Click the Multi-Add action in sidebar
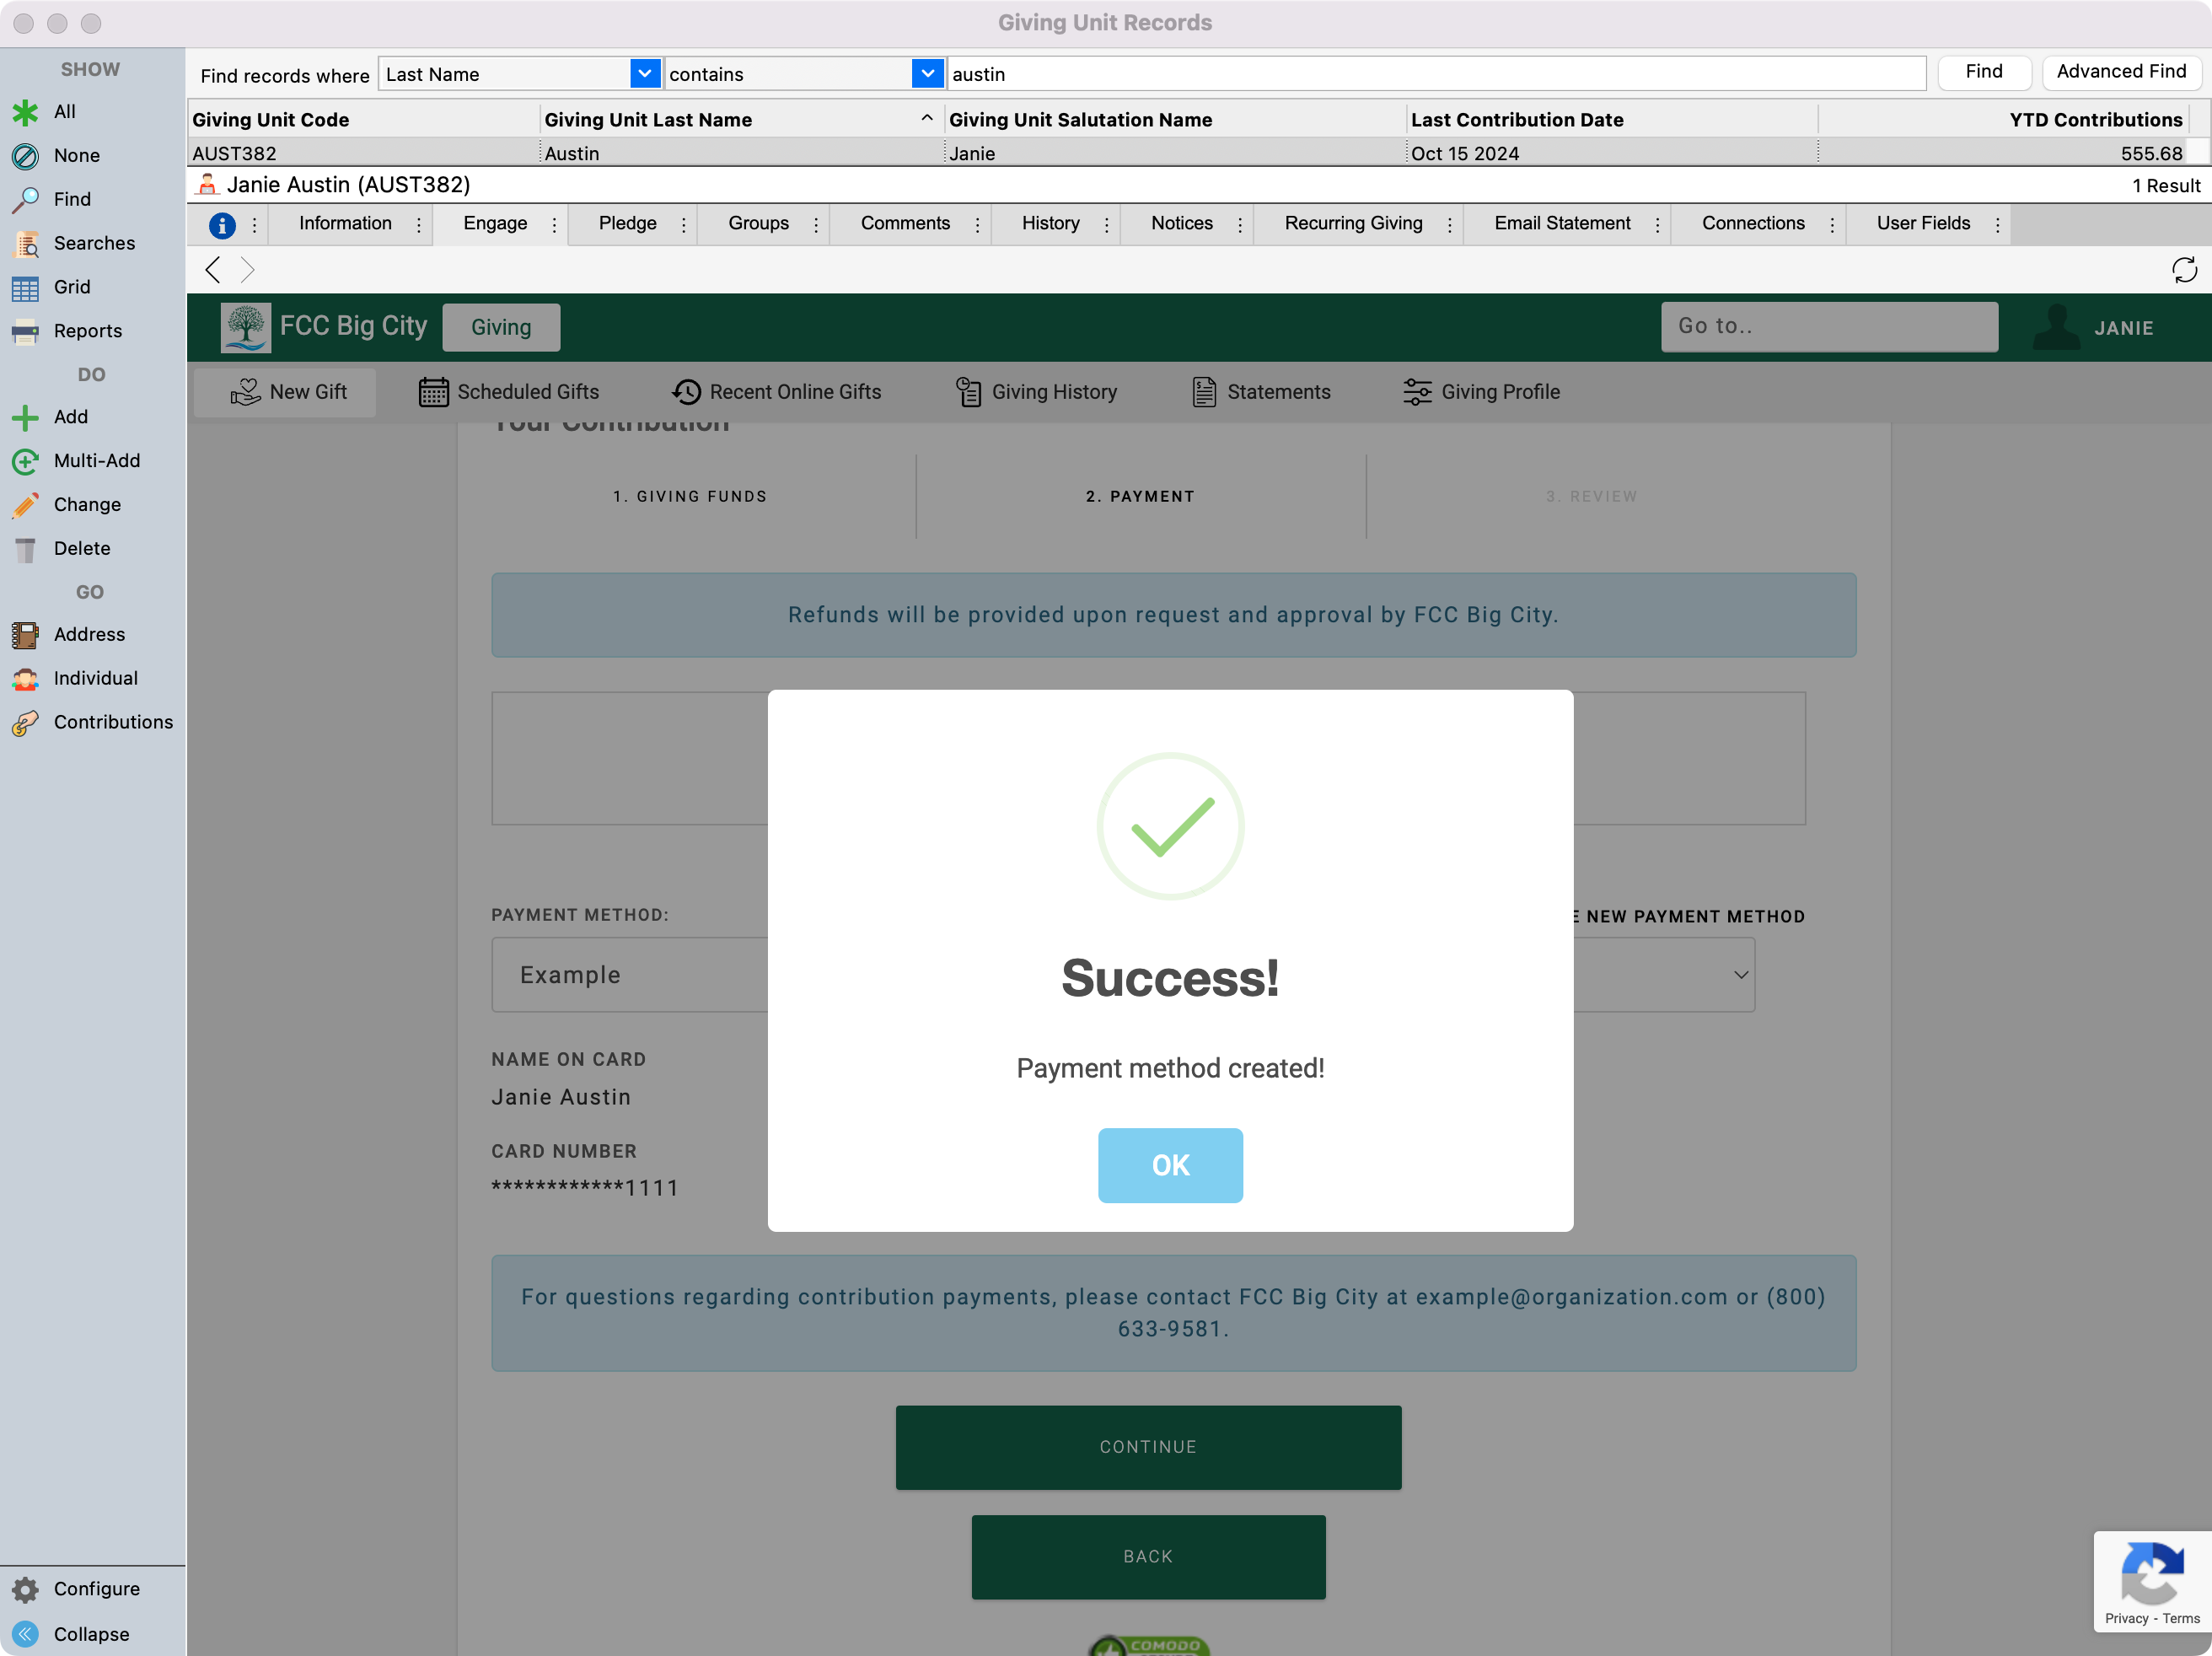The width and height of the screenshot is (2212, 1656). [96, 461]
